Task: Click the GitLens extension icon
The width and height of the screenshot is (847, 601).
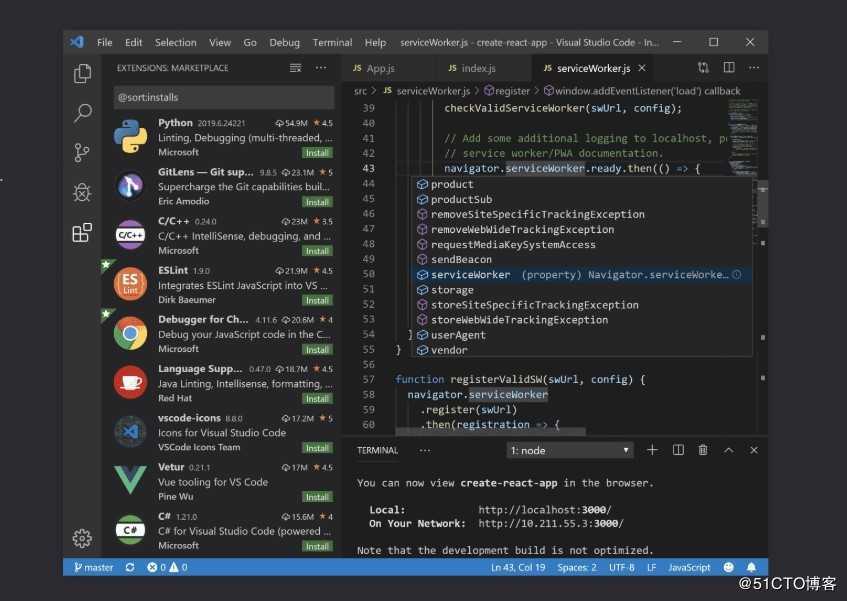Action: click(130, 186)
